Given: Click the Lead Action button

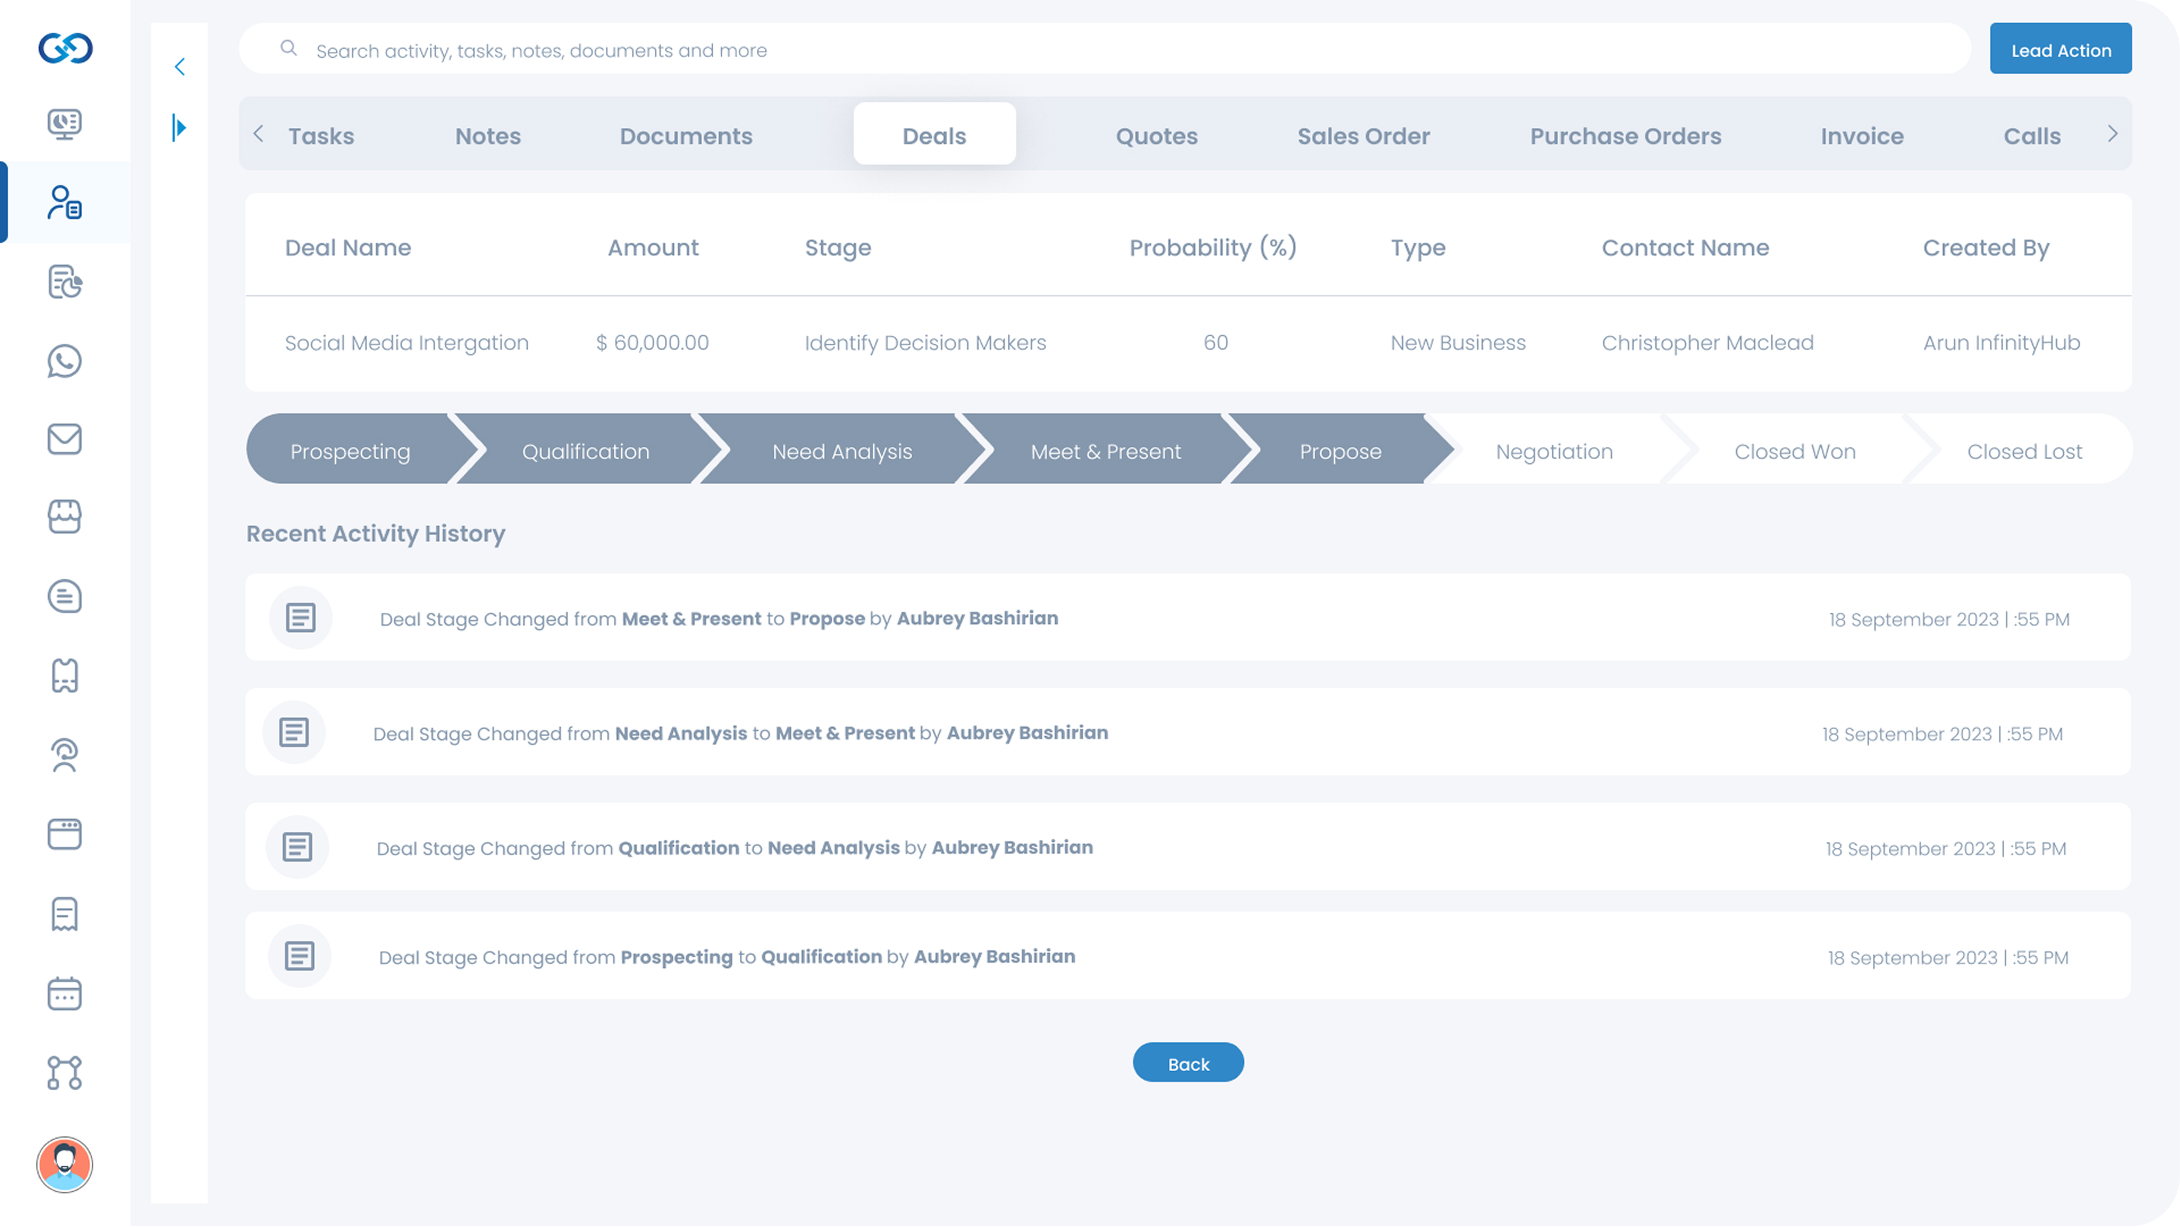Looking at the screenshot, I should (x=2060, y=50).
